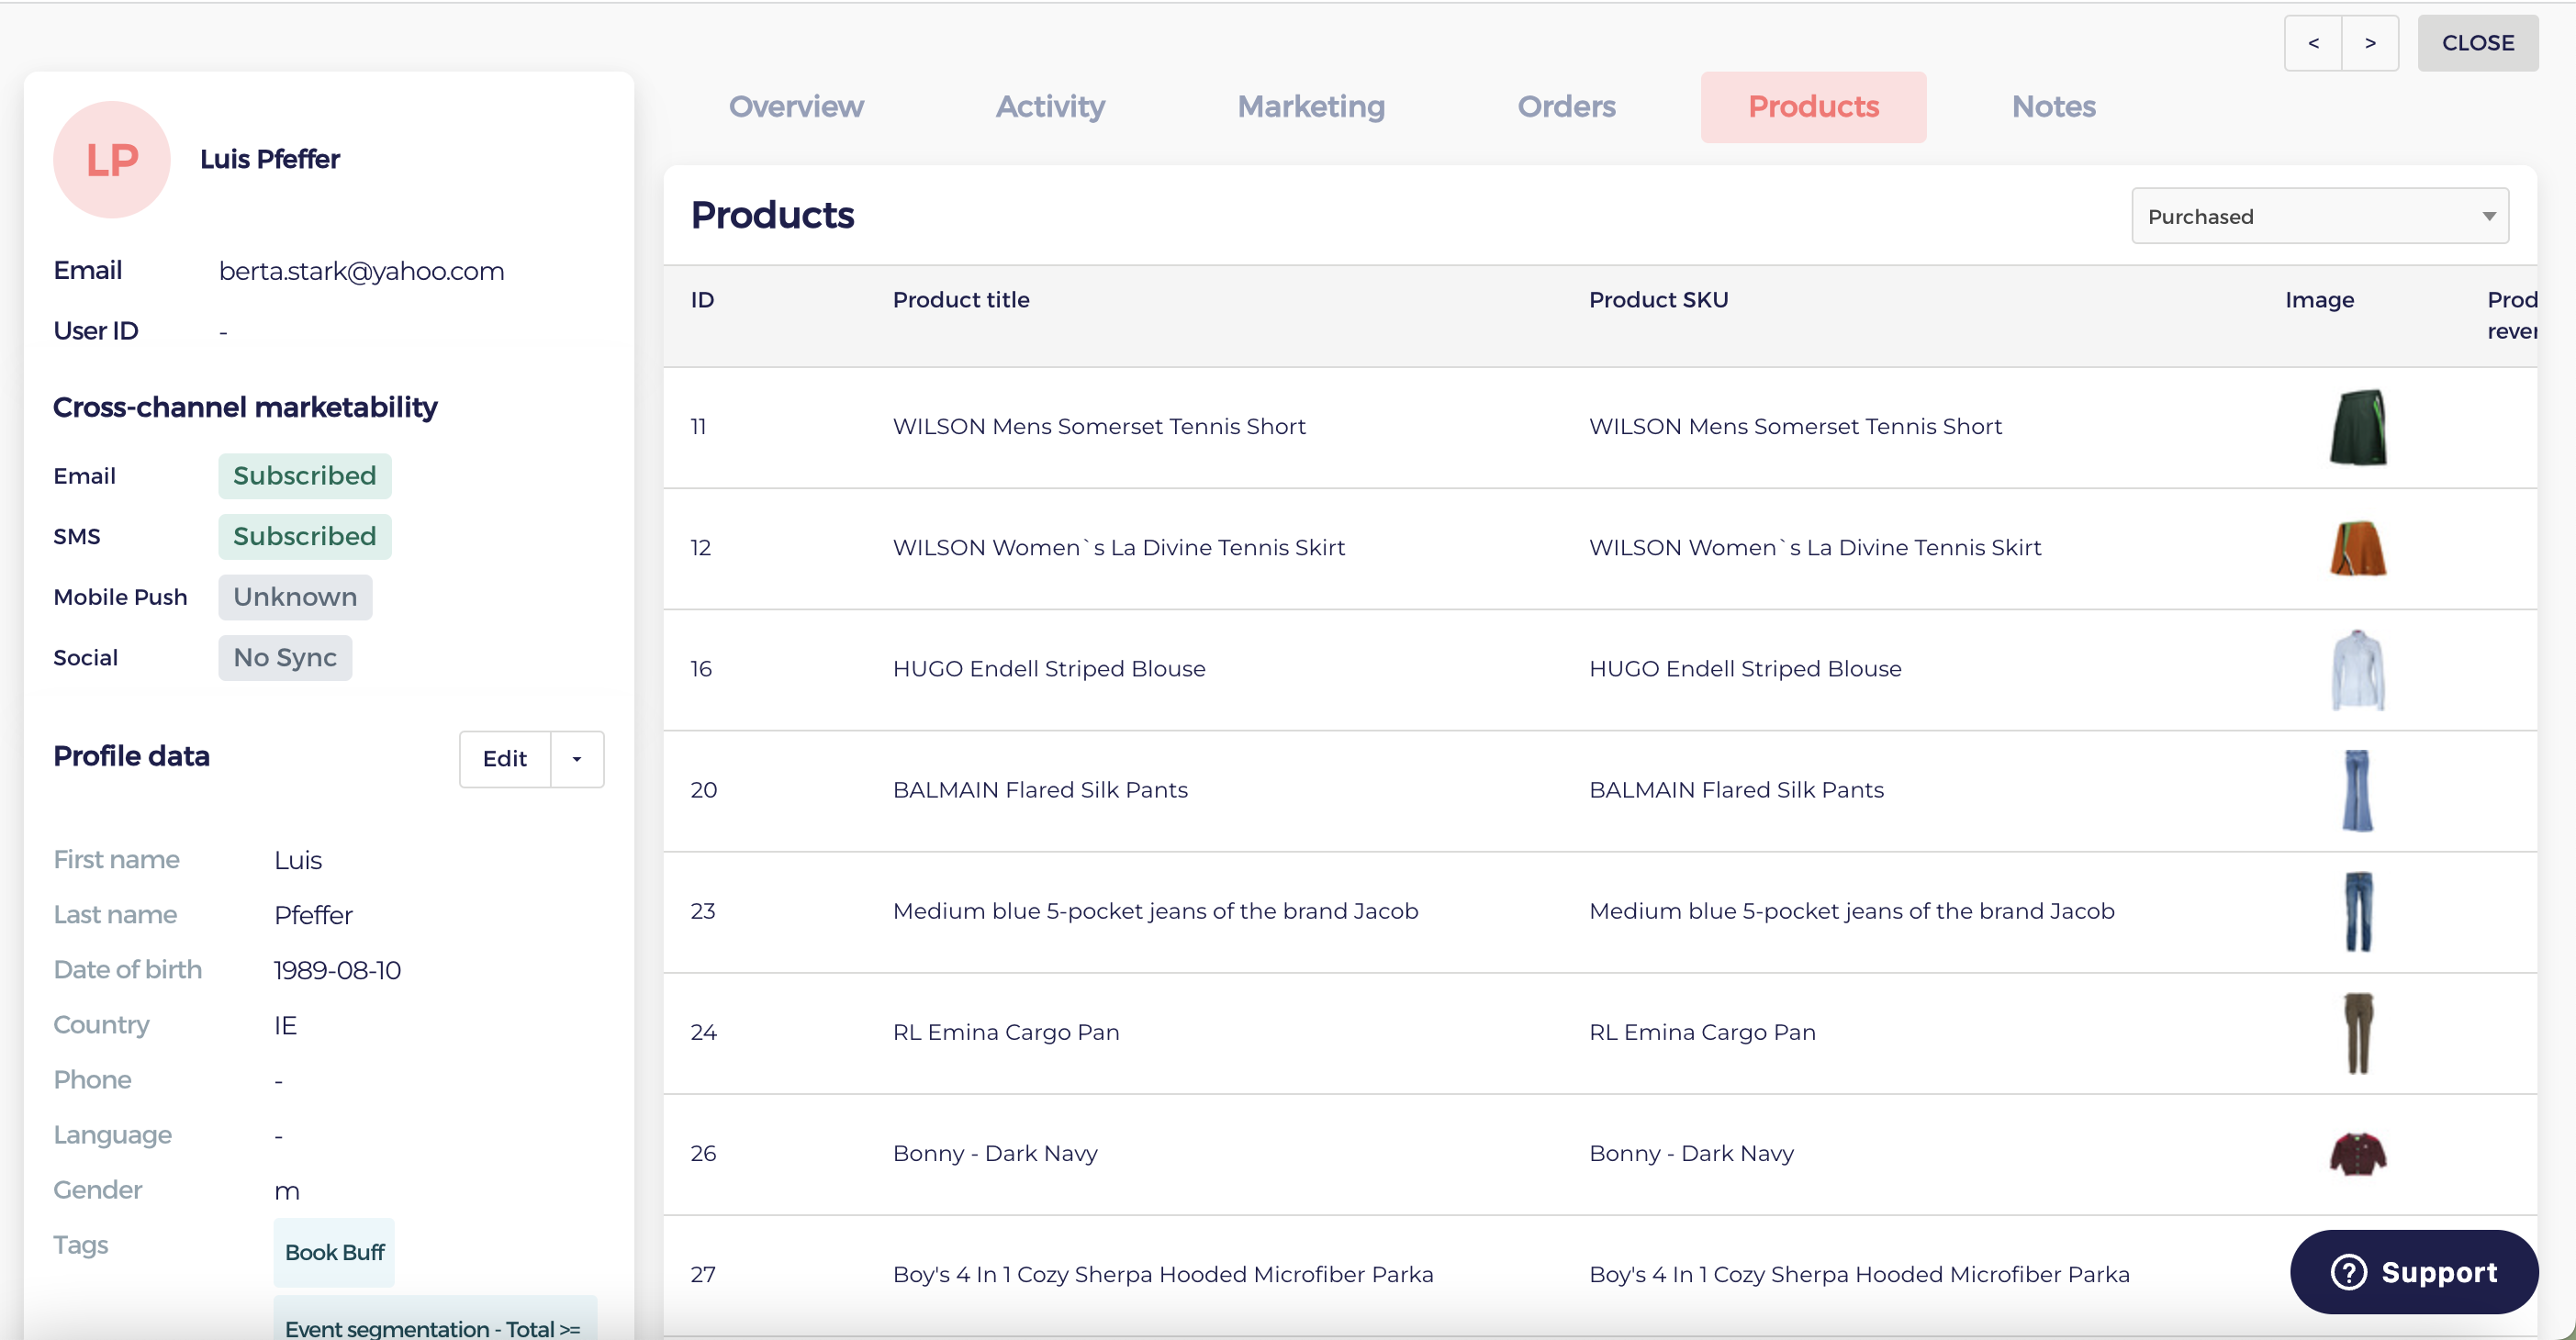Switch to the Activity tab
Viewport: 2576px width, 1340px height.
1050,107
